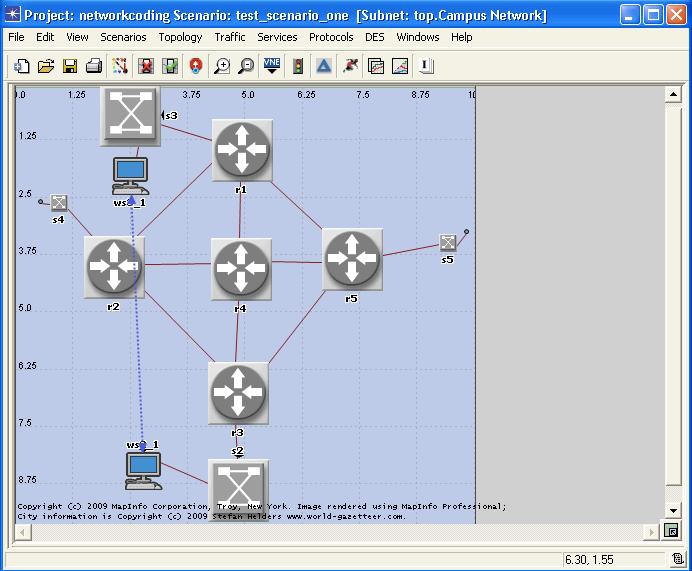Go to parent subnet using the red arrow icon
This screenshot has height=571, width=692.
[196, 66]
